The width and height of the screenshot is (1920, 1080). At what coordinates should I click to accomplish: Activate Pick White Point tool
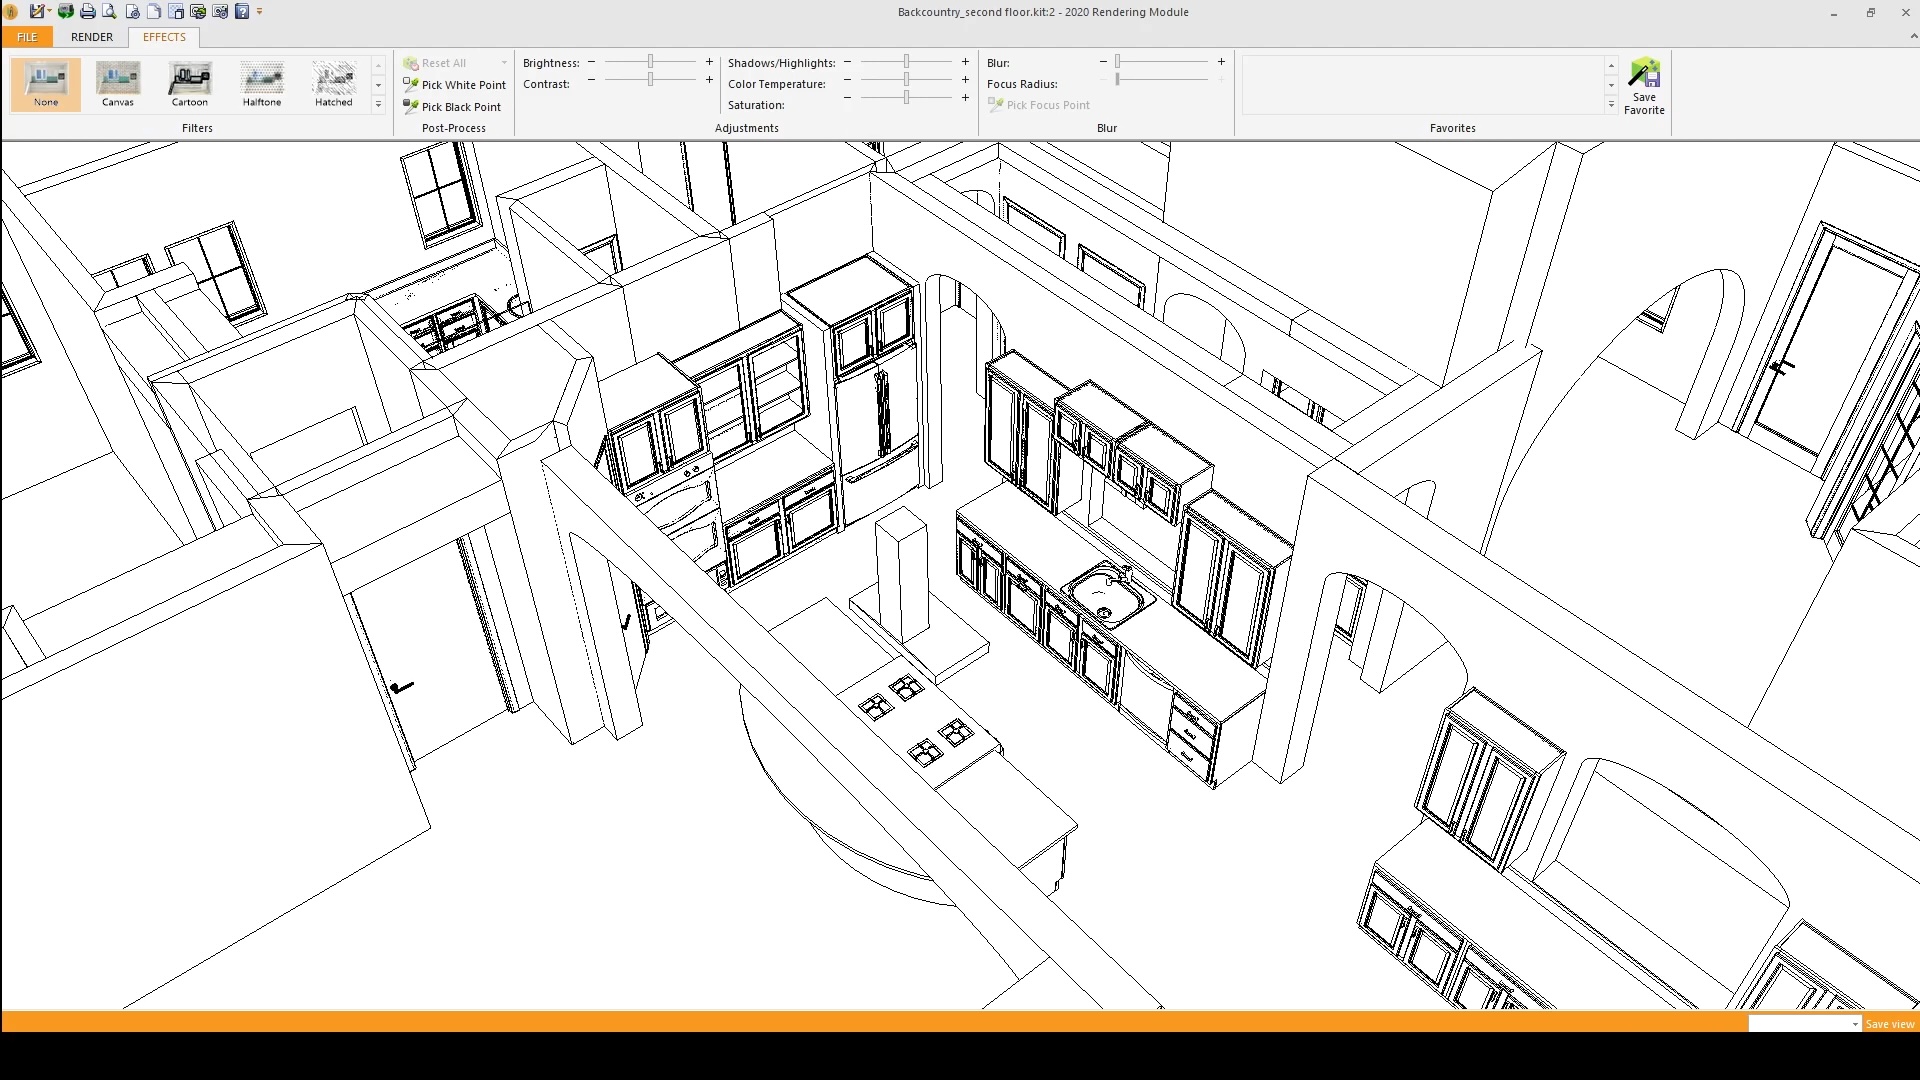455,85
